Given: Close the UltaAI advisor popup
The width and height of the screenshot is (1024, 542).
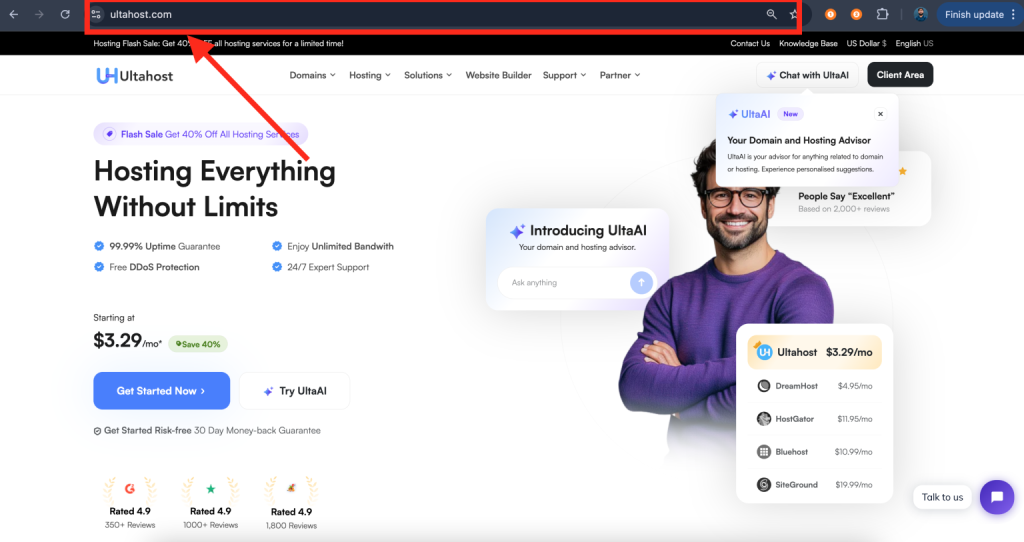Looking at the screenshot, I should 880,114.
